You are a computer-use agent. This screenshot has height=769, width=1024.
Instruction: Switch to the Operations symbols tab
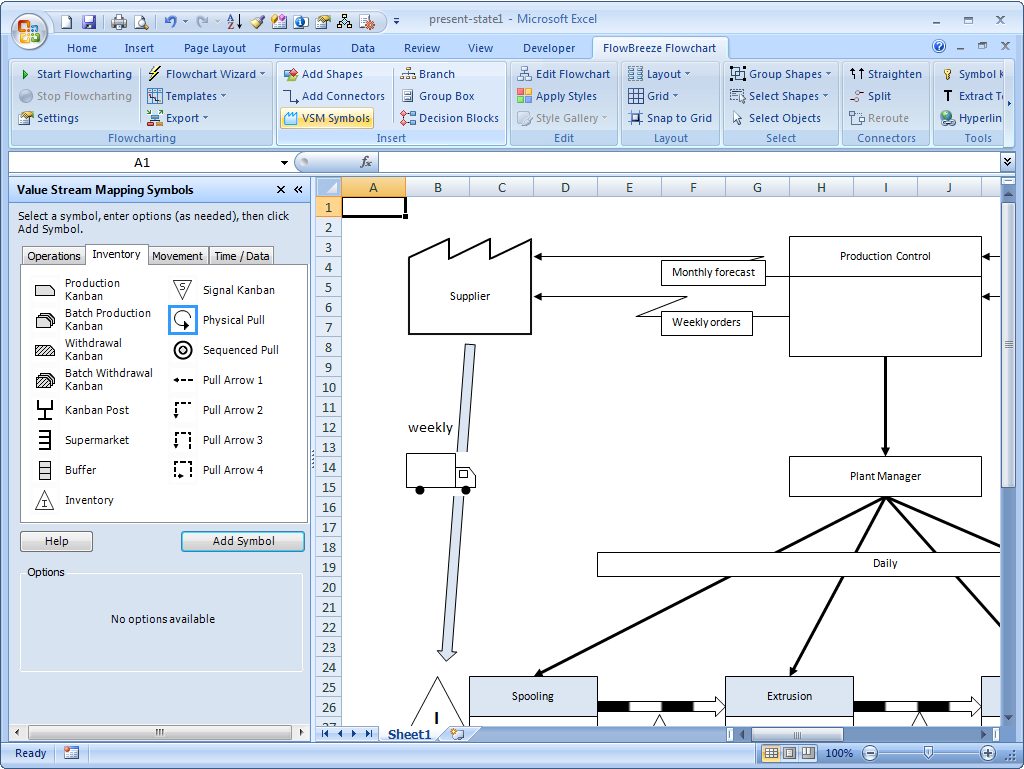54,256
